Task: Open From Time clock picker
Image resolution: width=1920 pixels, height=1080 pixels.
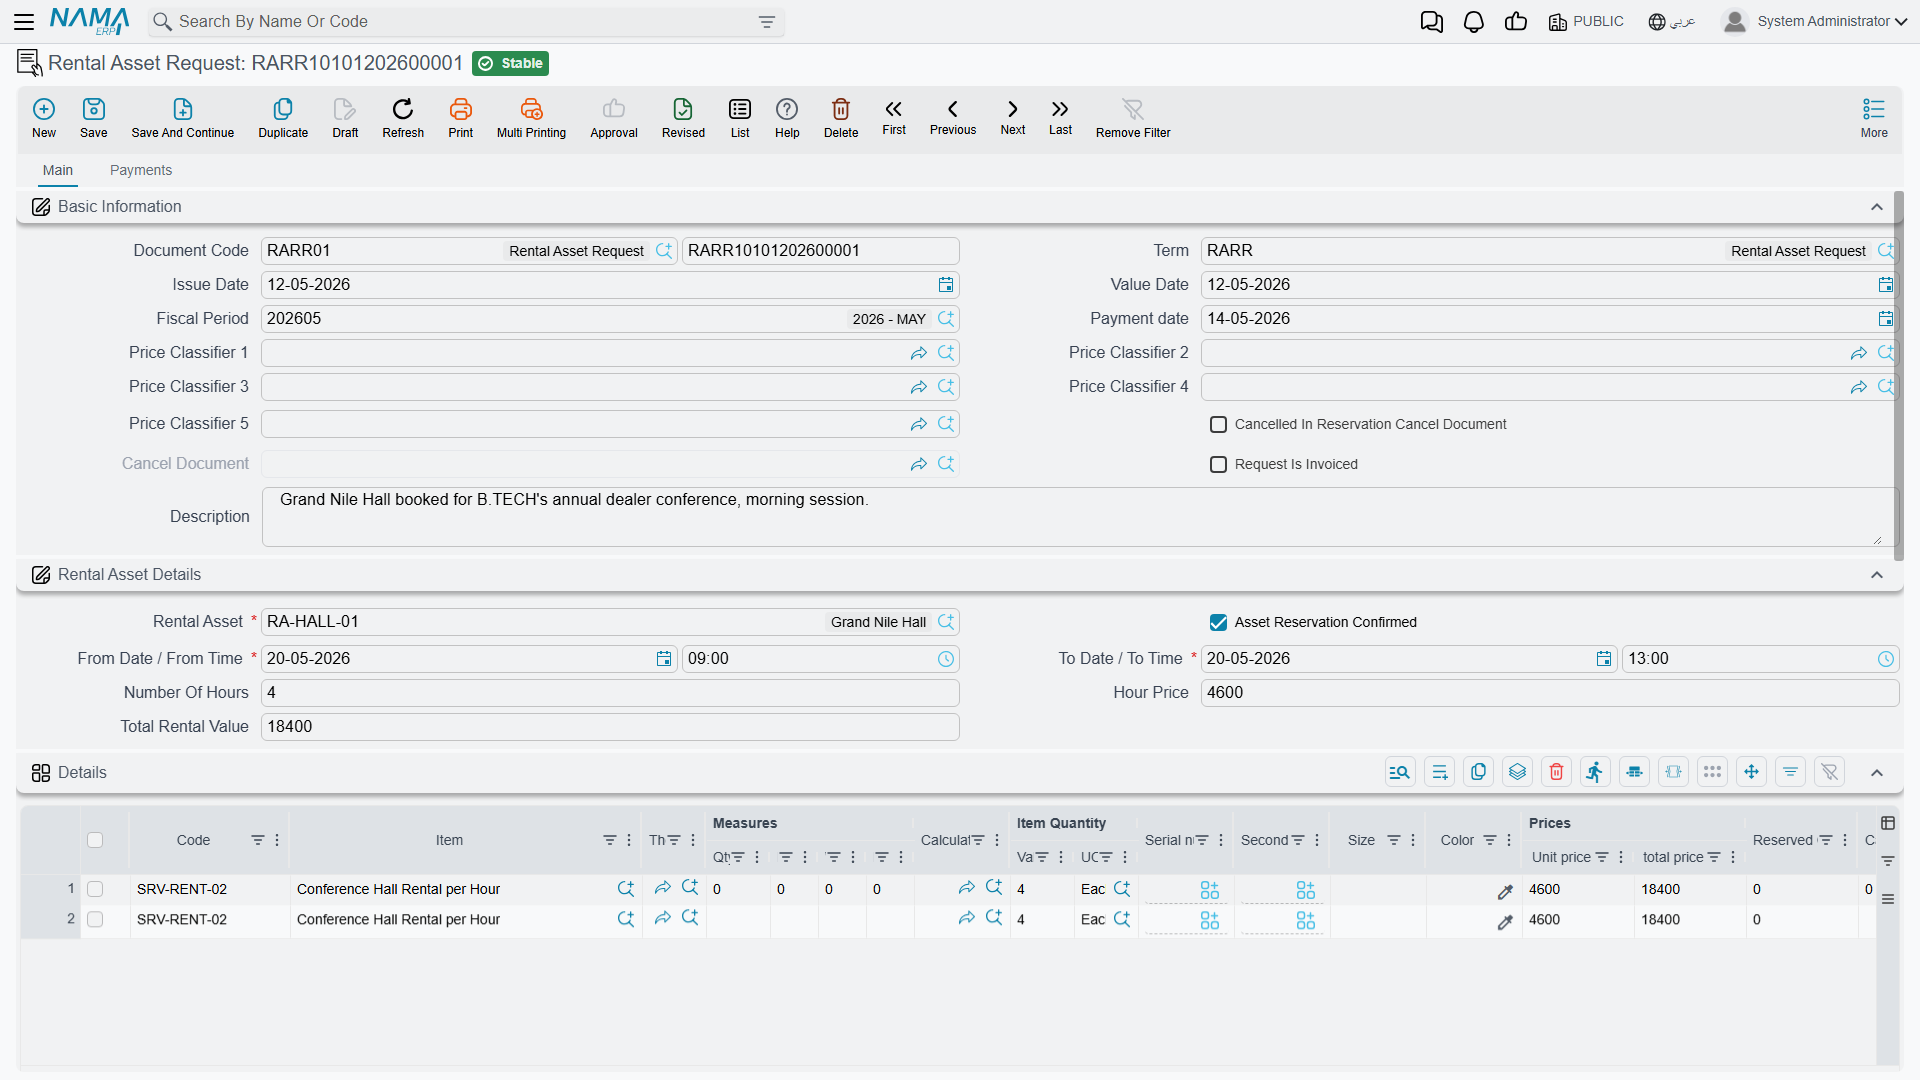Action: pos(946,659)
